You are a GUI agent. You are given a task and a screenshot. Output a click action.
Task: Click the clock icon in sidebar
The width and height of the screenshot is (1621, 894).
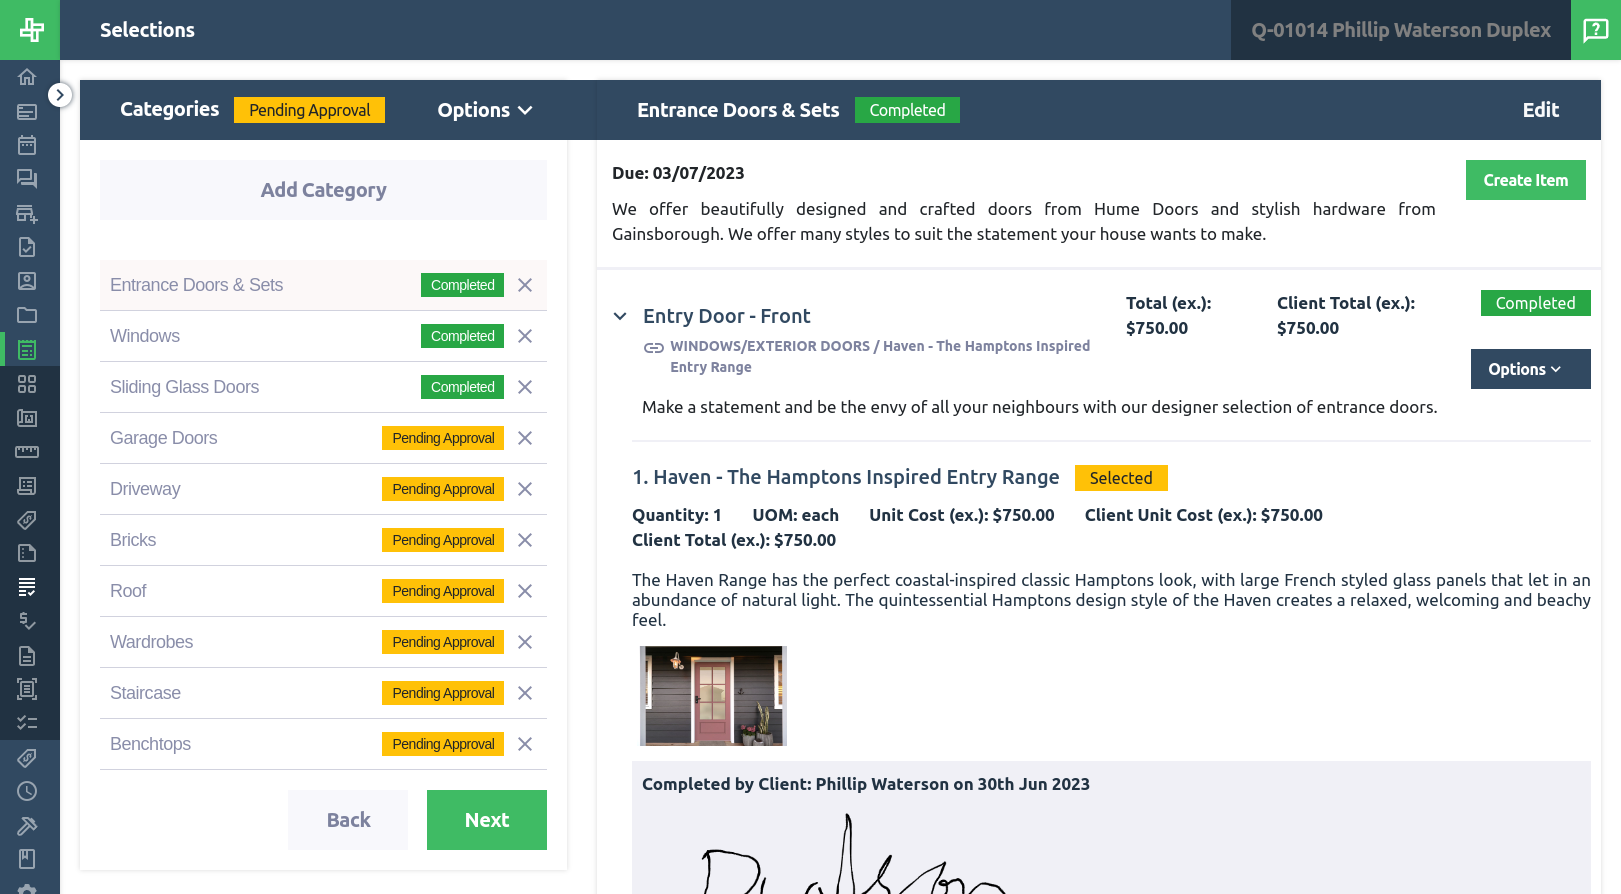click(x=27, y=791)
